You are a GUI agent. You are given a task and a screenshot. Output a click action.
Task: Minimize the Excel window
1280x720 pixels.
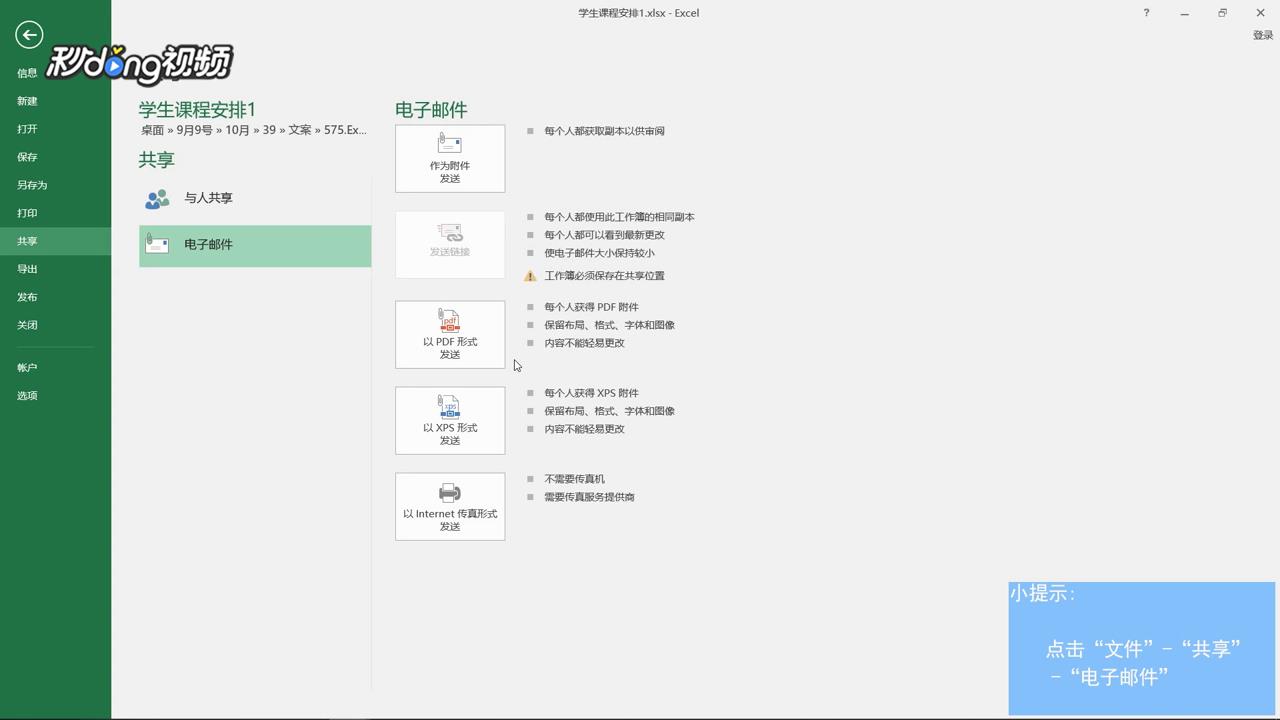pos(1184,13)
